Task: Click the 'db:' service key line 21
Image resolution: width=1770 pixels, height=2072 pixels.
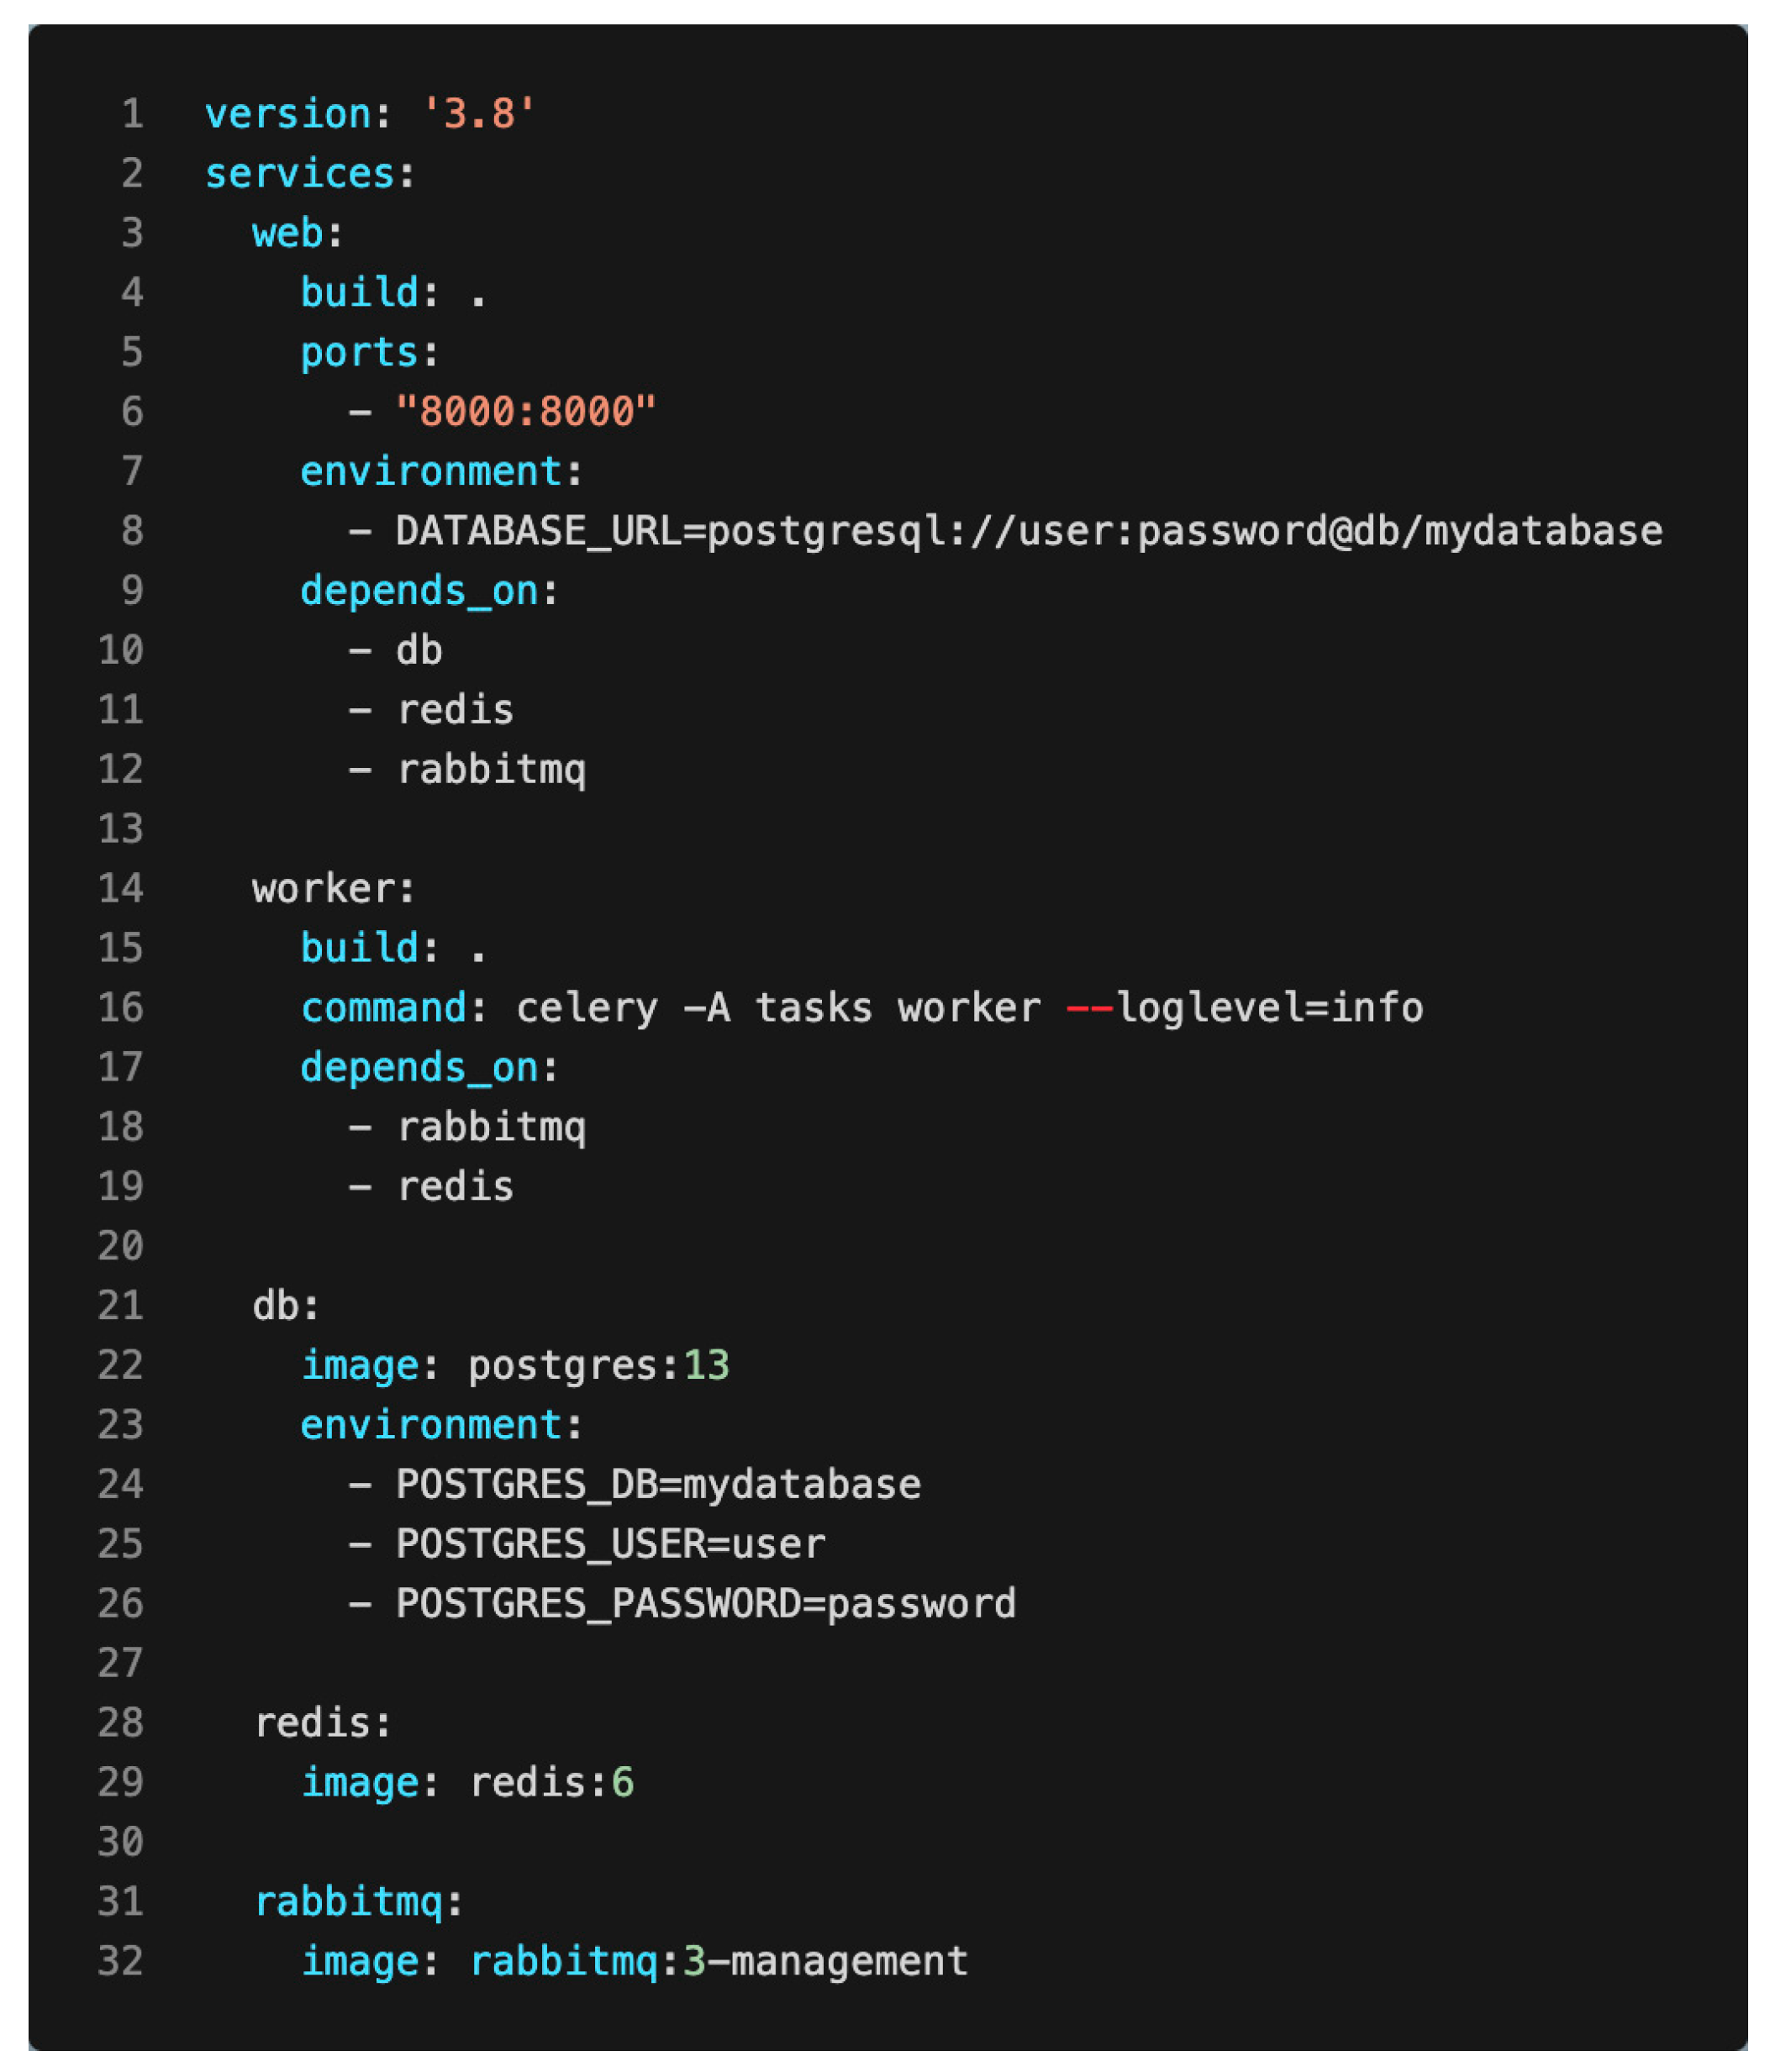Action: coord(285,1306)
